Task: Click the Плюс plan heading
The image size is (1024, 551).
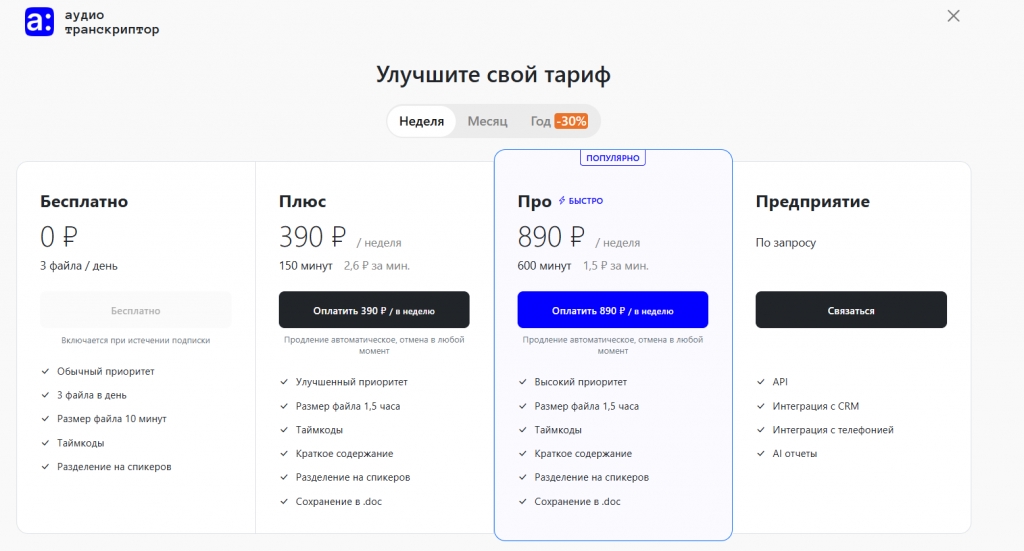Action: (302, 201)
